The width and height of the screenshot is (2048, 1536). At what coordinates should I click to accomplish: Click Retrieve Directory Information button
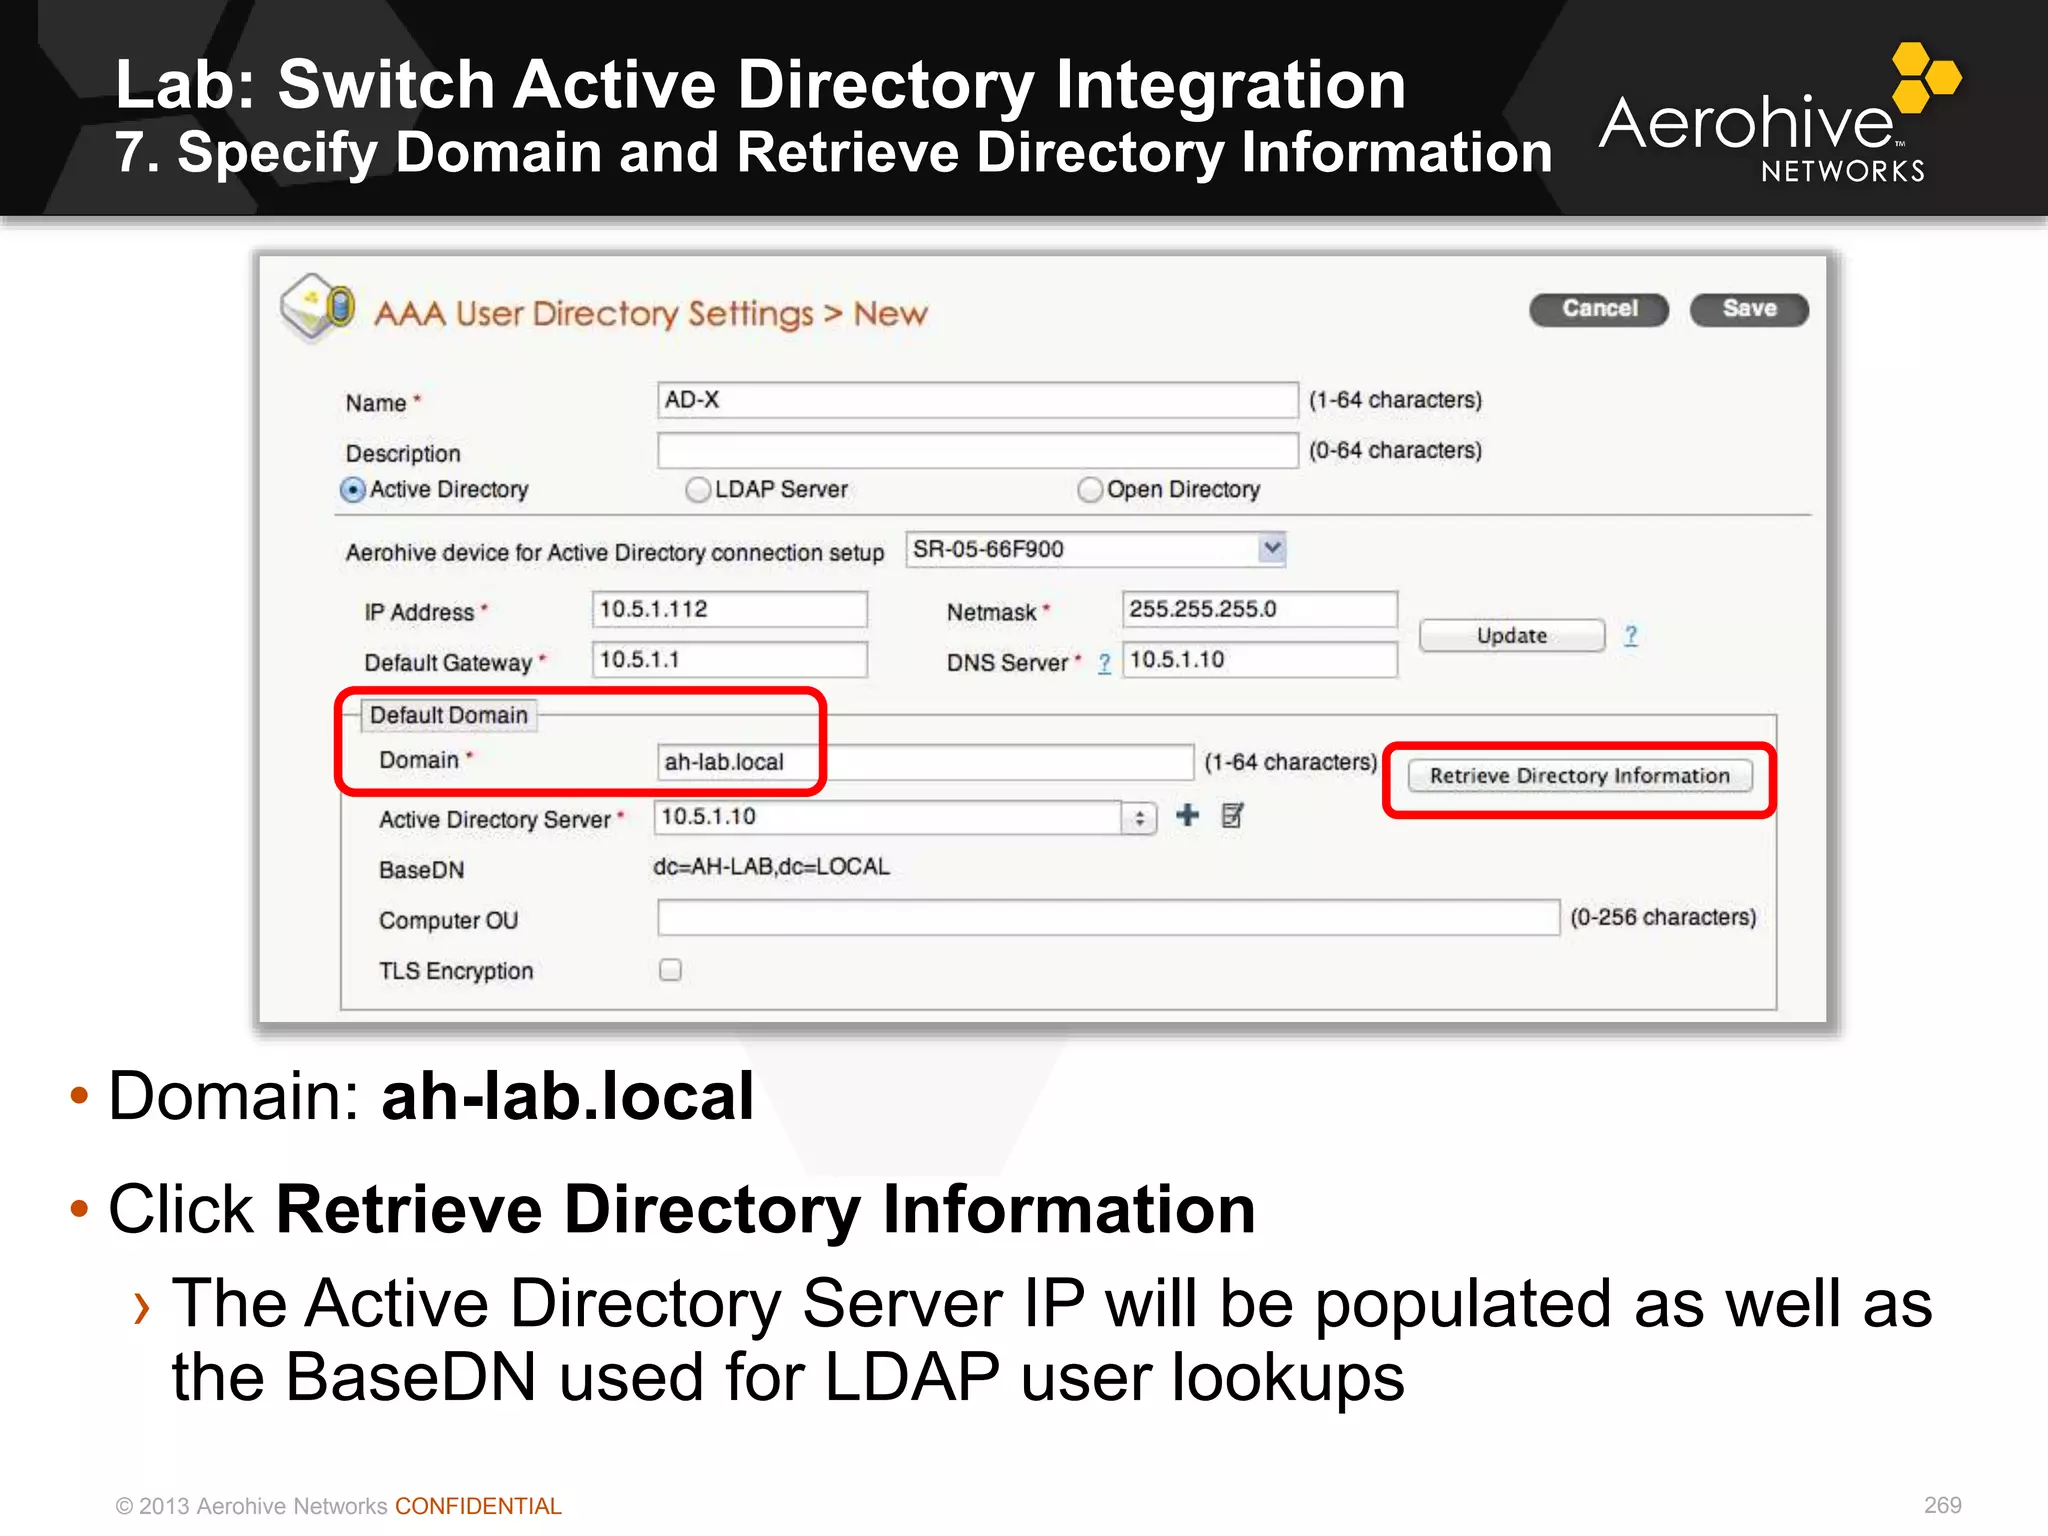1580,776
